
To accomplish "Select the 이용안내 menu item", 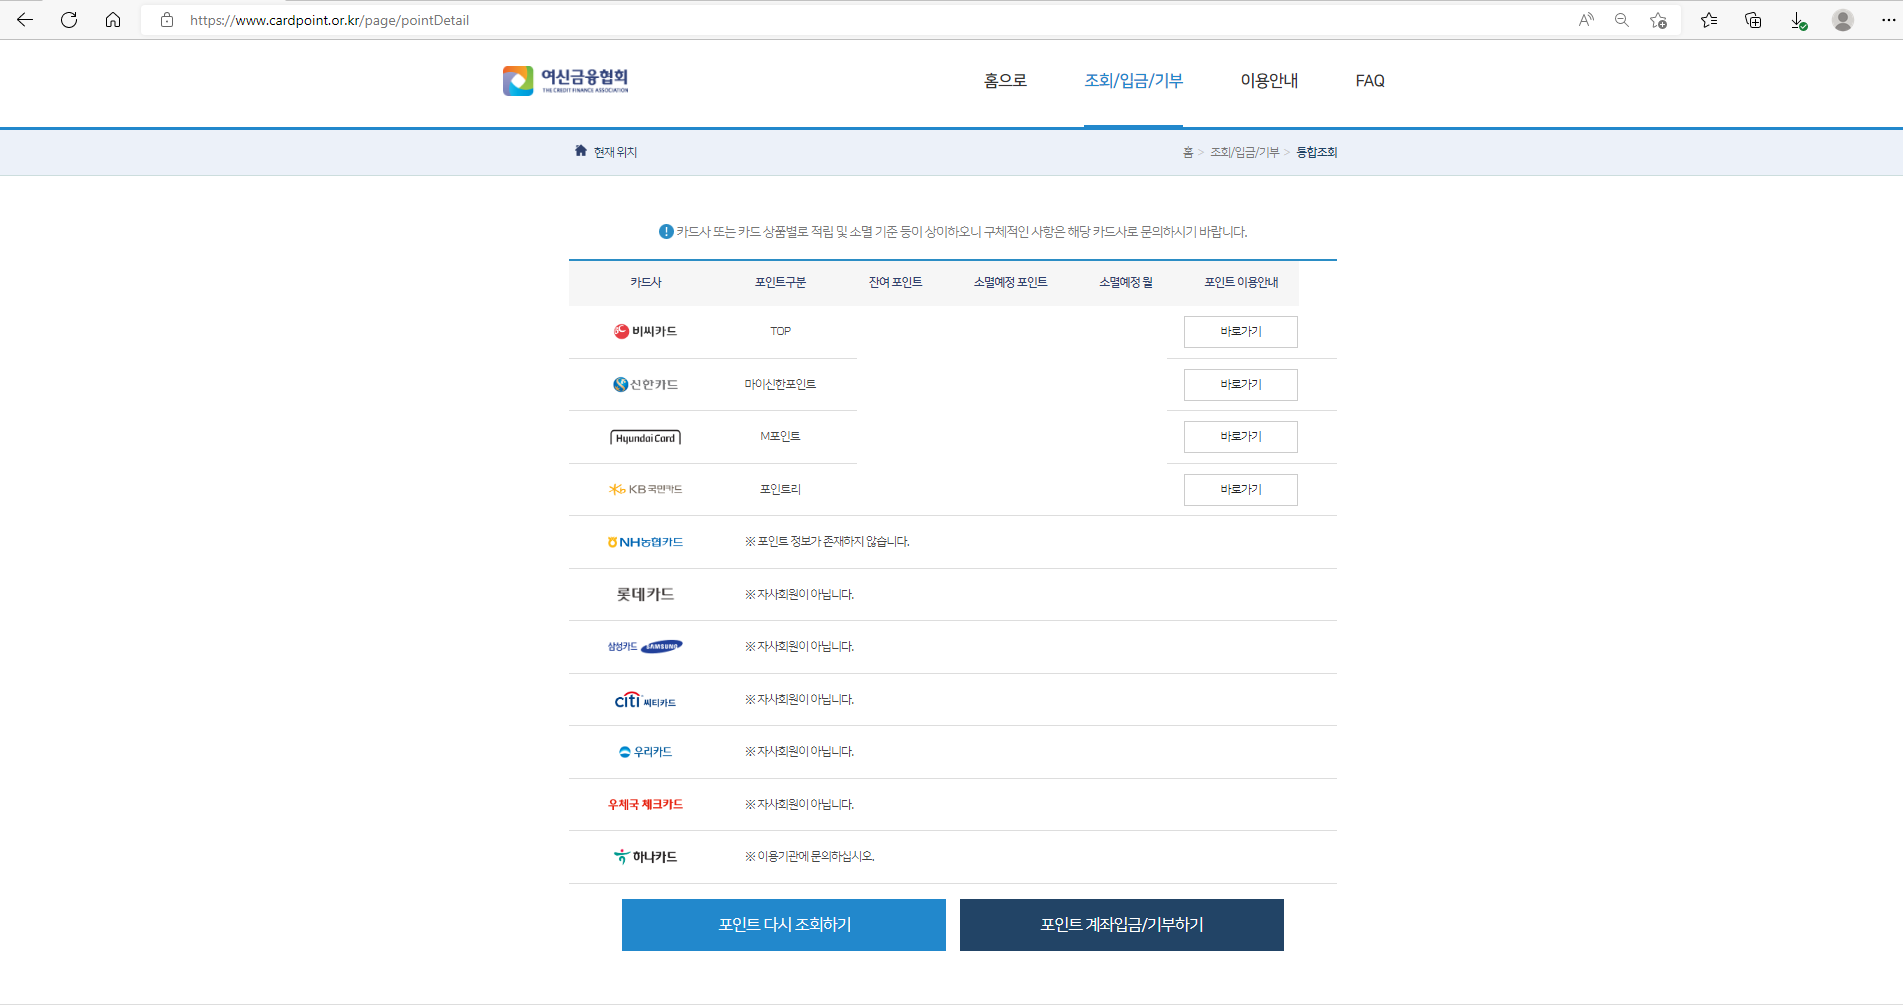I will [1269, 81].
